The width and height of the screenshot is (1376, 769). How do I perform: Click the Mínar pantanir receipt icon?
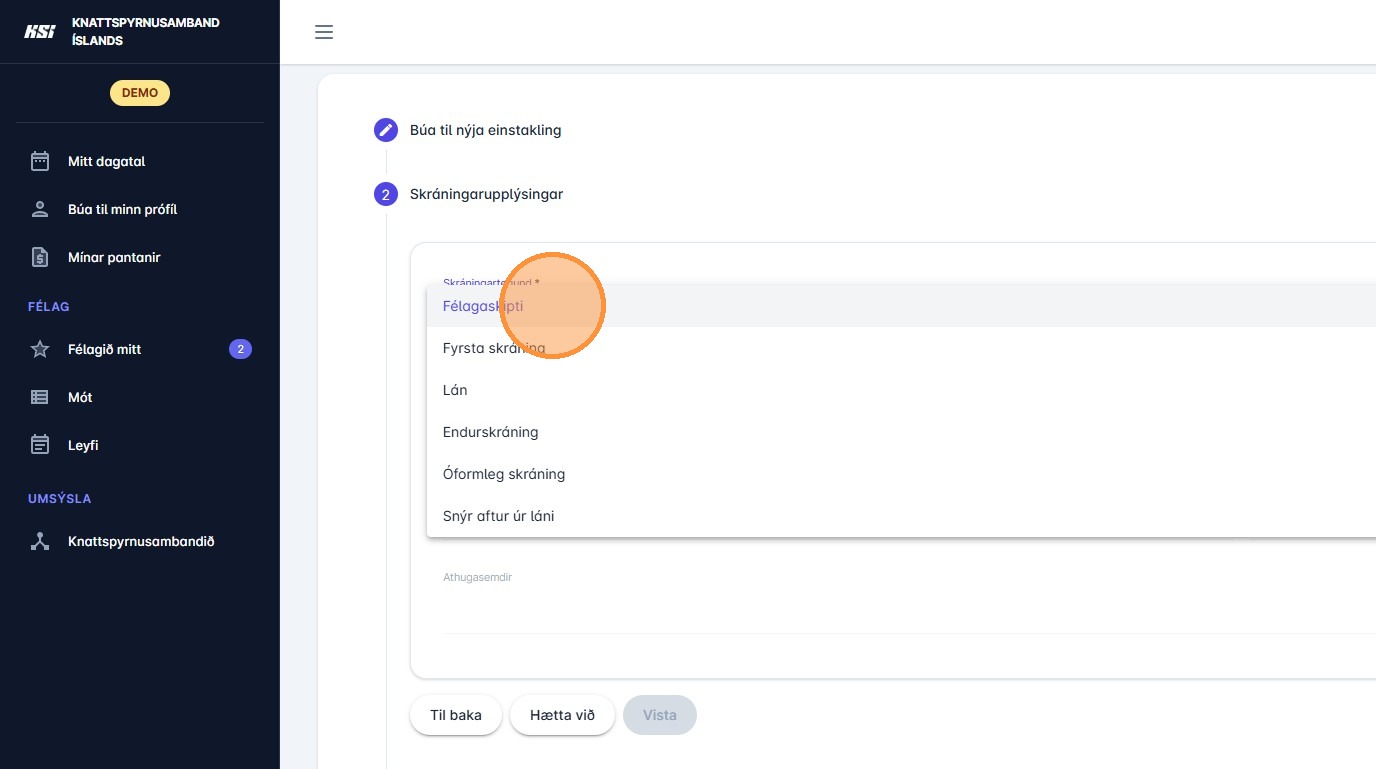point(40,257)
